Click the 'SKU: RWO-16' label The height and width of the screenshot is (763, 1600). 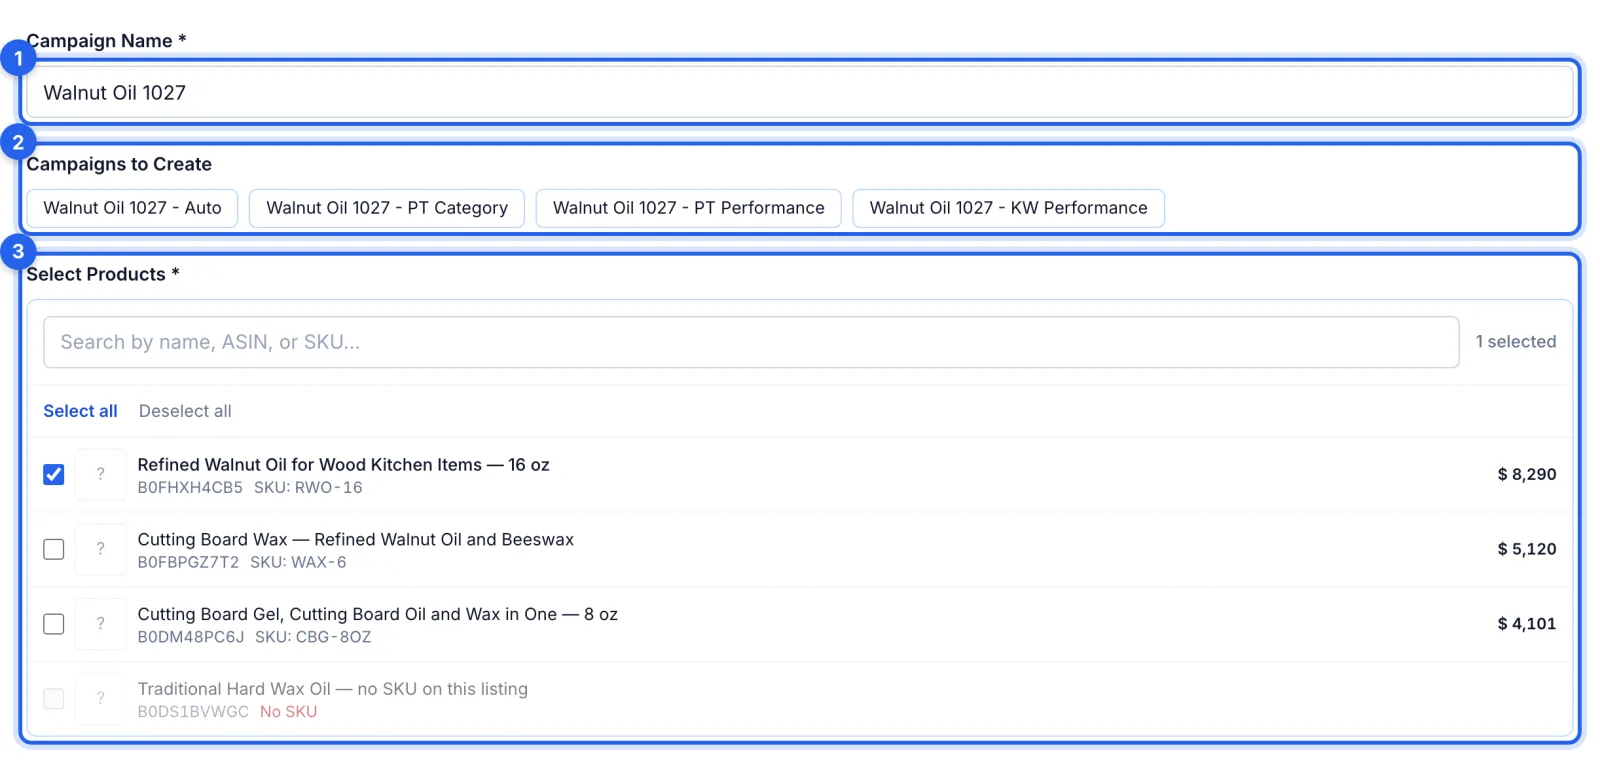308,488
